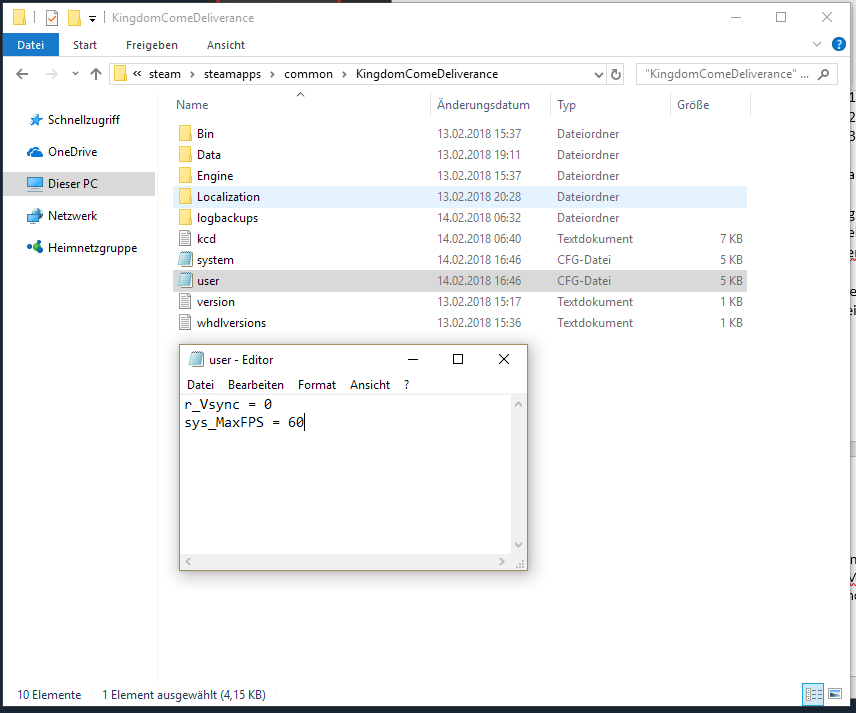The image size is (856, 713).
Task: Click steamapps in the address path
Action: click(x=232, y=74)
